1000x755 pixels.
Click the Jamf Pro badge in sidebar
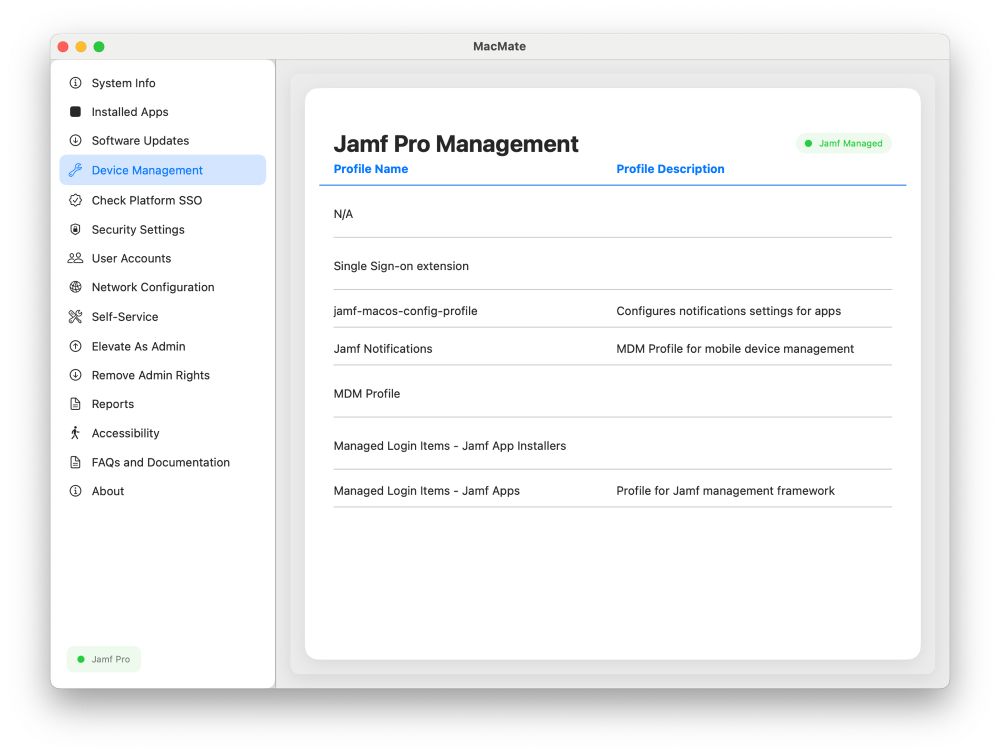click(x=103, y=659)
